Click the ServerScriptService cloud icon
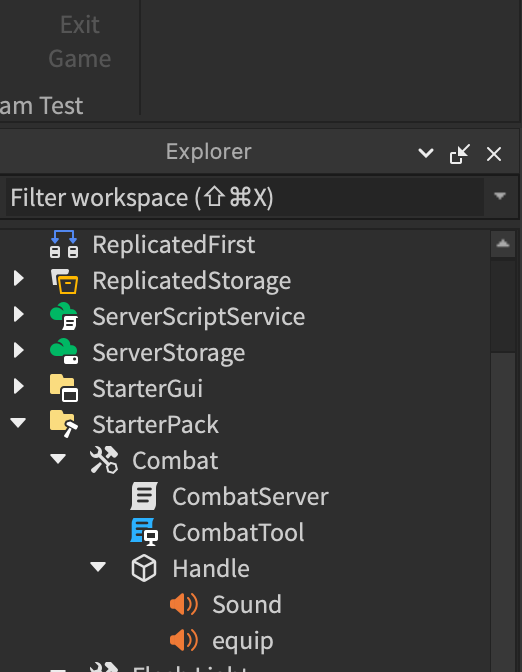Image resolution: width=522 pixels, height=672 pixels. [64, 316]
